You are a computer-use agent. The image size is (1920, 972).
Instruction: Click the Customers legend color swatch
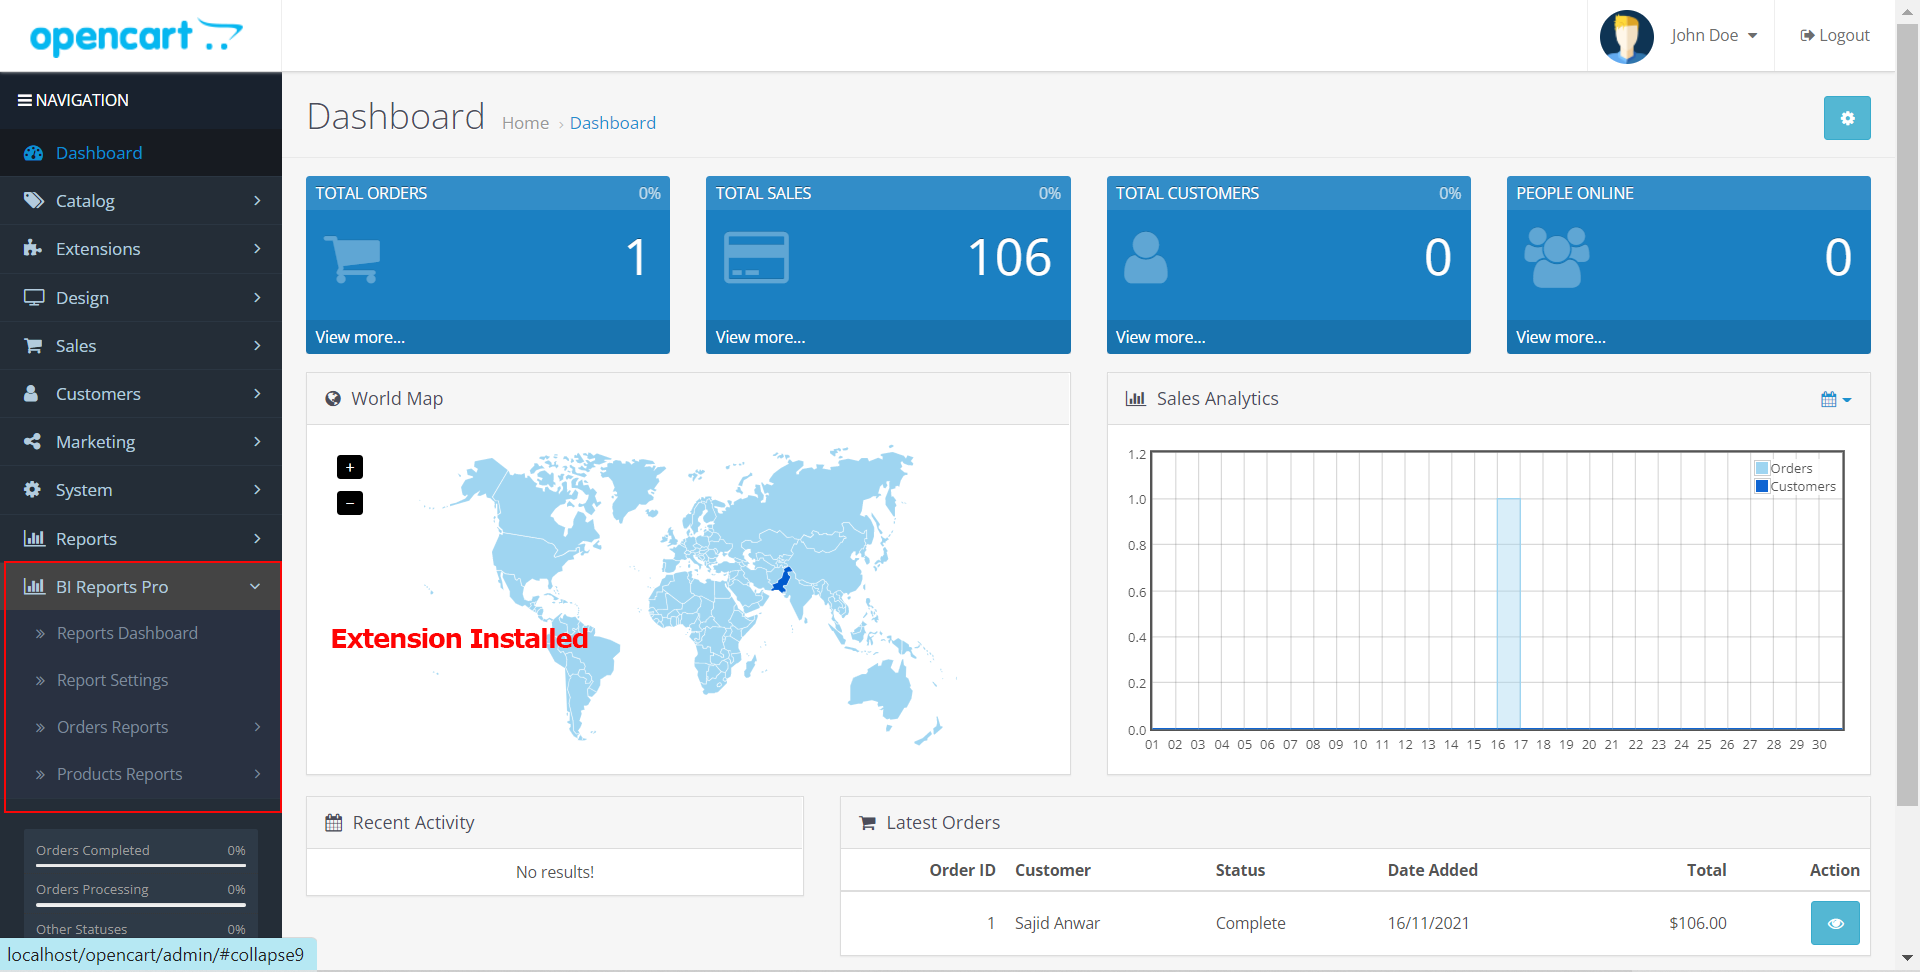1762,486
